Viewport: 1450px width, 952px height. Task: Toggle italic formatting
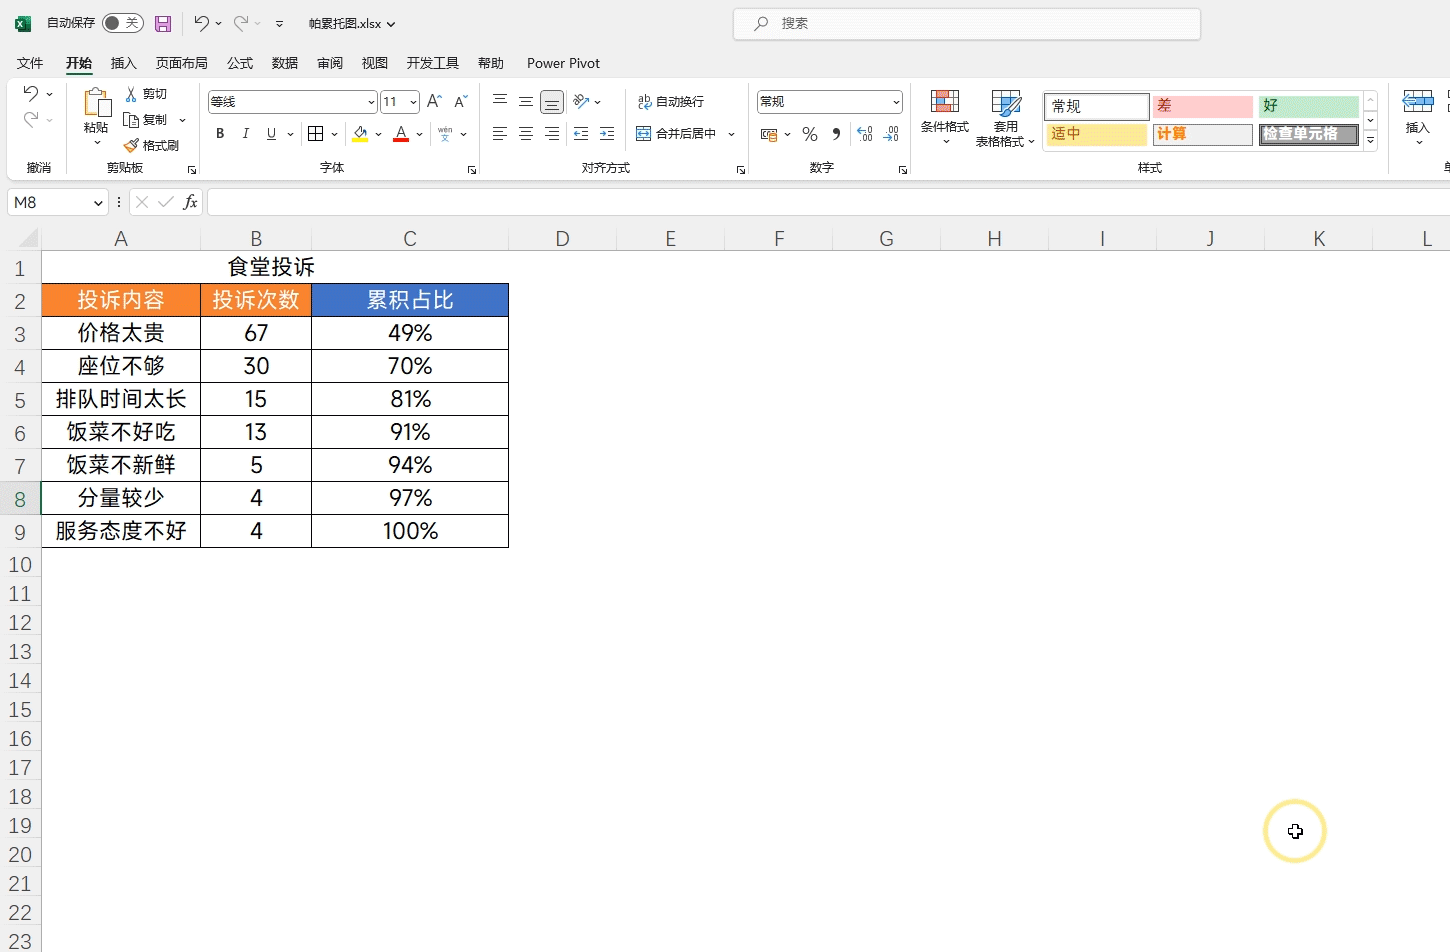246,134
